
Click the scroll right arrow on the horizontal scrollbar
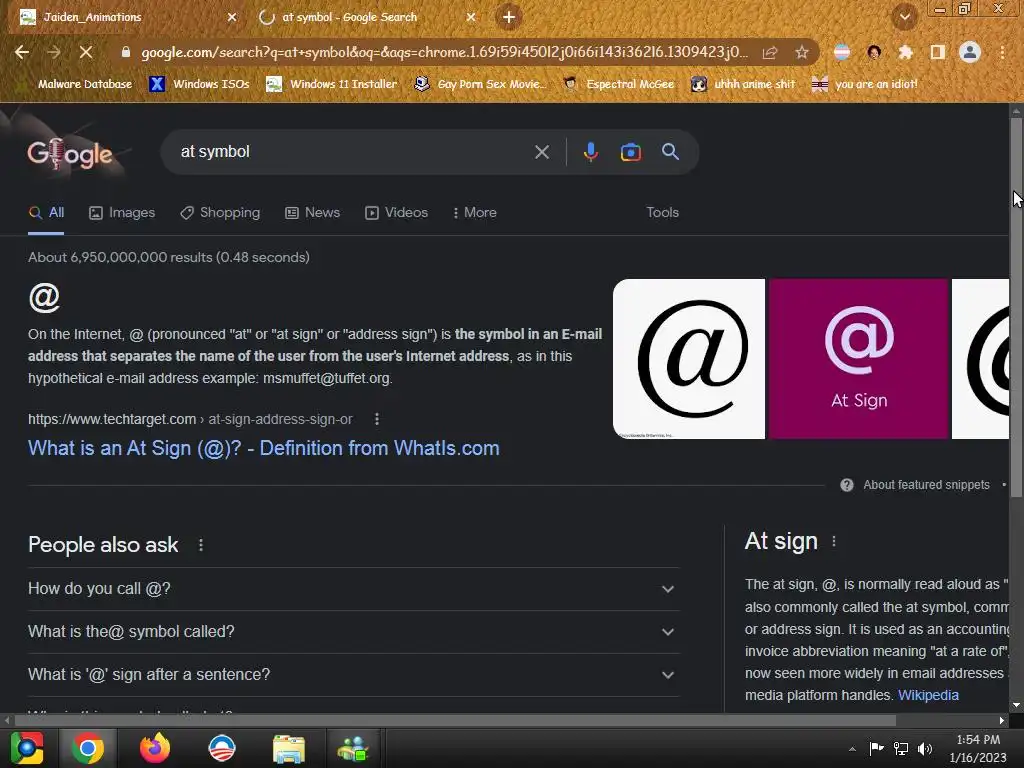(x=1002, y=720)
